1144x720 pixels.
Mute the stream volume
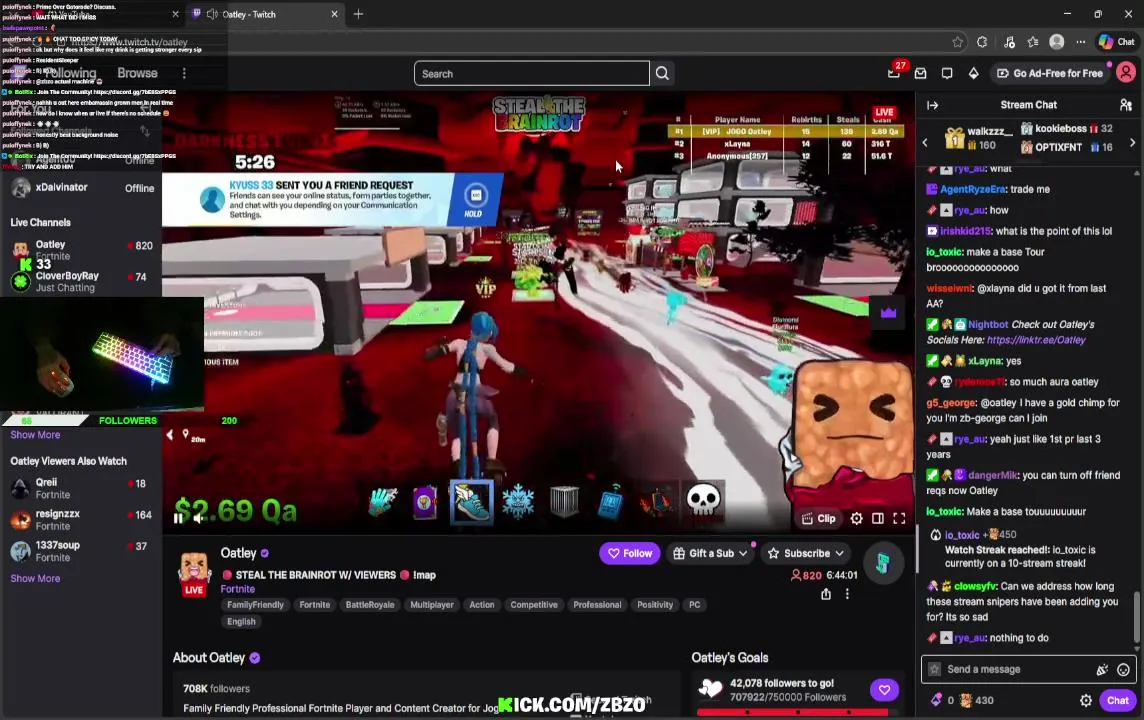point(198,518)
